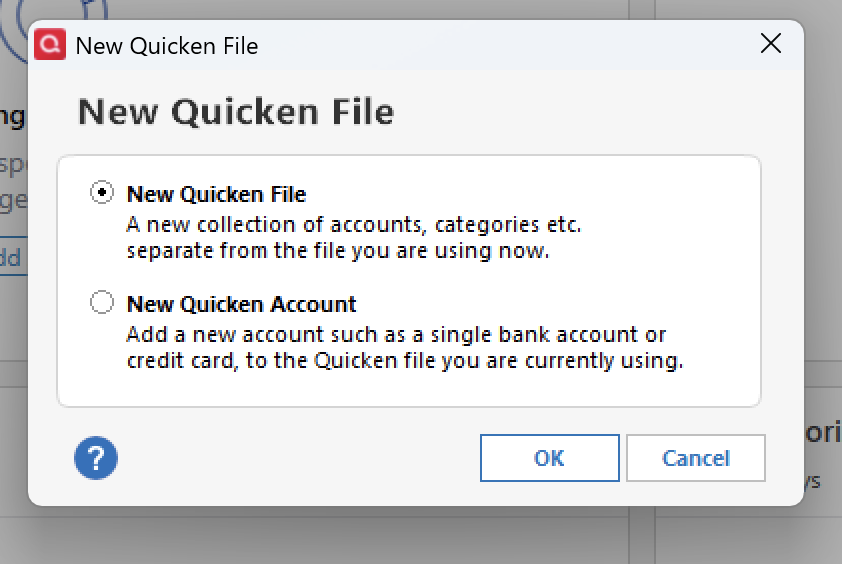Select the New Quicken Account radio button
The height and width of the screenshot is (564, 842).
tap(102, 303)
